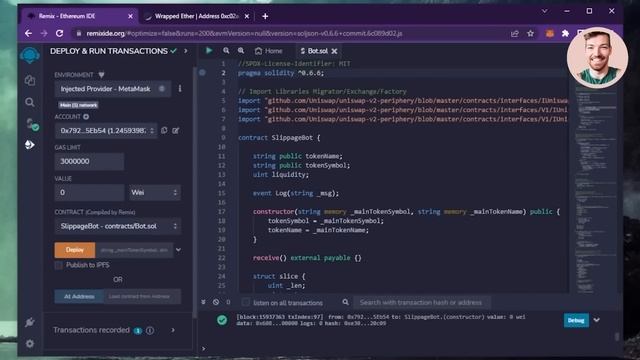Toggle the terminal collapse double-arrow icon

point(203,302)
